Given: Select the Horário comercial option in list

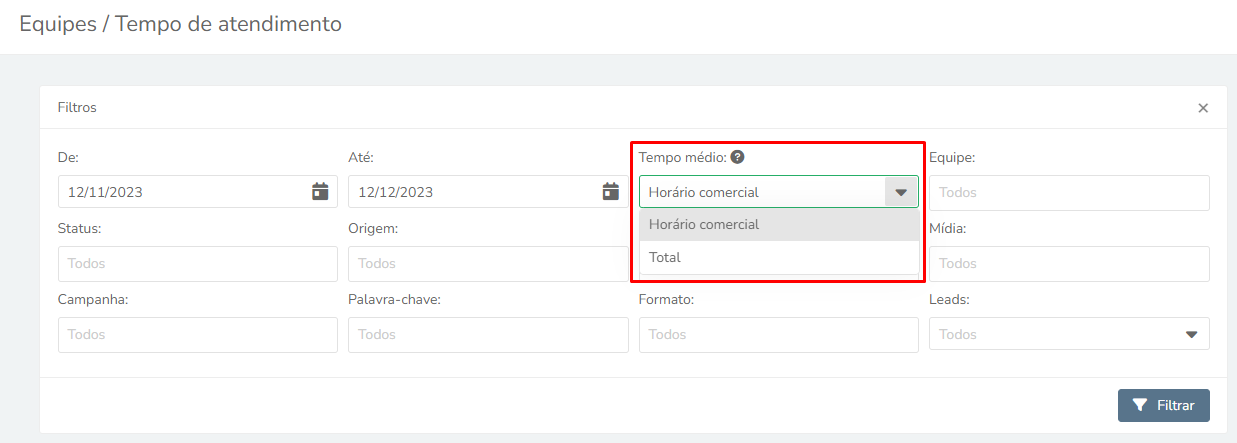Looking at the screenshot, I should [779, 224].
